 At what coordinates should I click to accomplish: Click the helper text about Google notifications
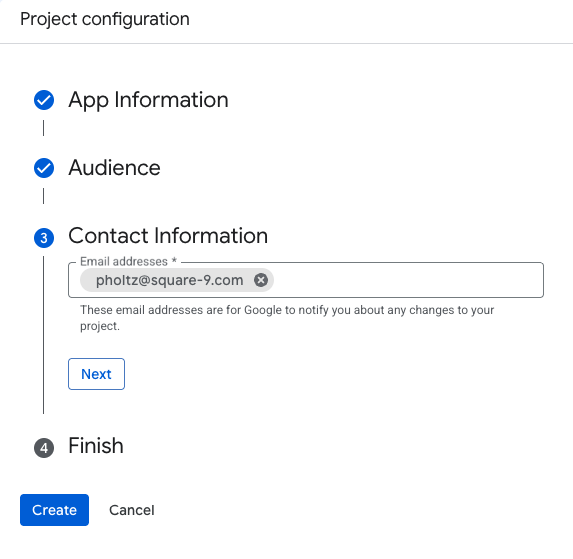coord(287,317)
